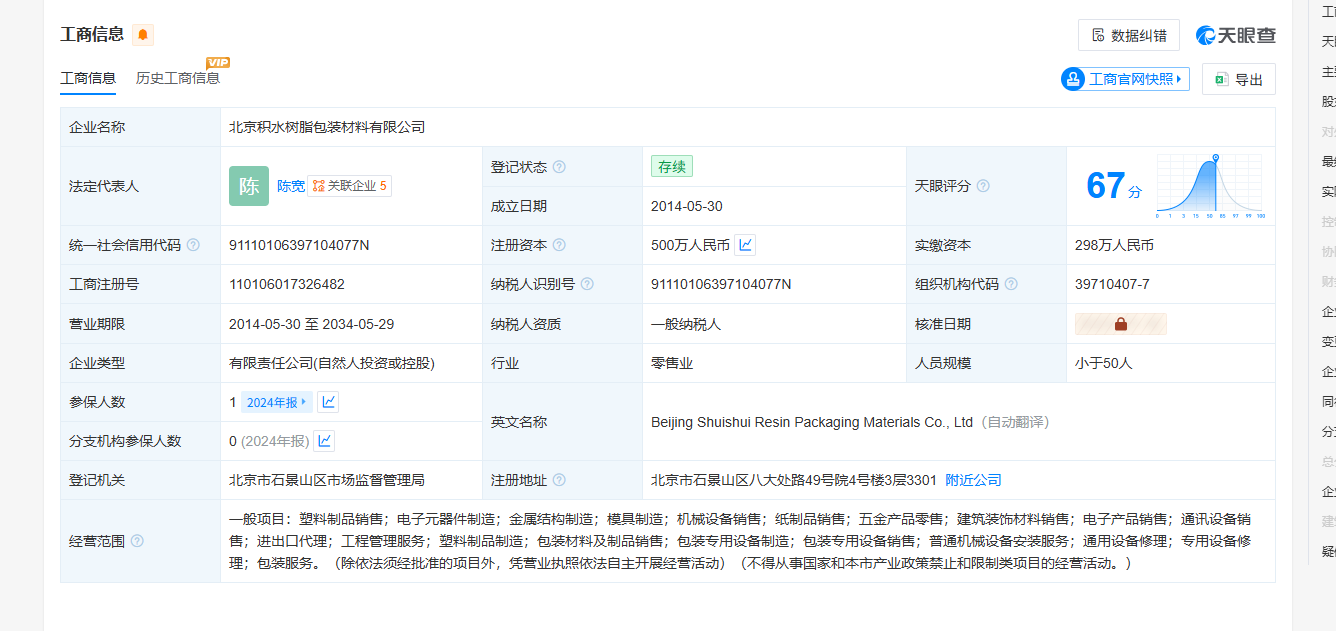This screenshot has height=631, width=1336.
Task: Open branch insured count chart icon
Action: (324, 441)
